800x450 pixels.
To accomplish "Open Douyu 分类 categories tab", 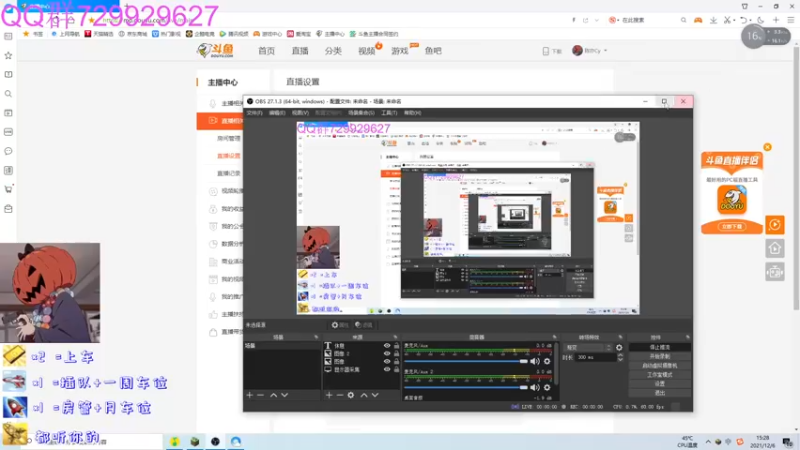I will [x=333, y=51].
